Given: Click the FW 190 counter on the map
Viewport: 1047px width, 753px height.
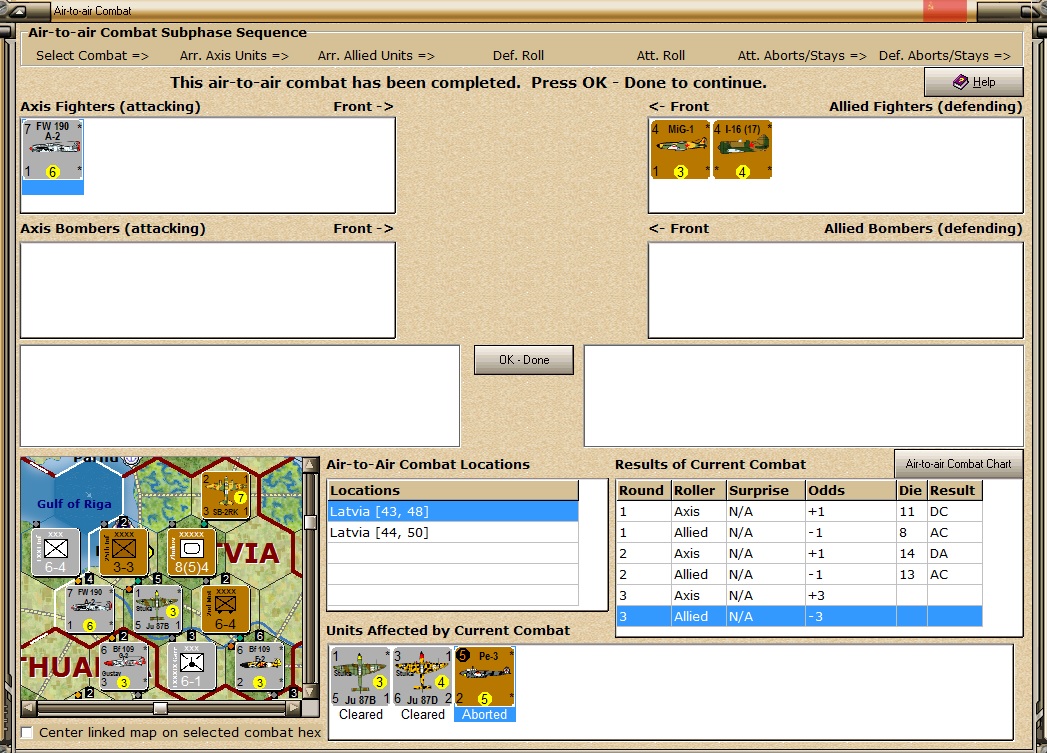Looking at the screenshot, I should [x=89, y=609].
